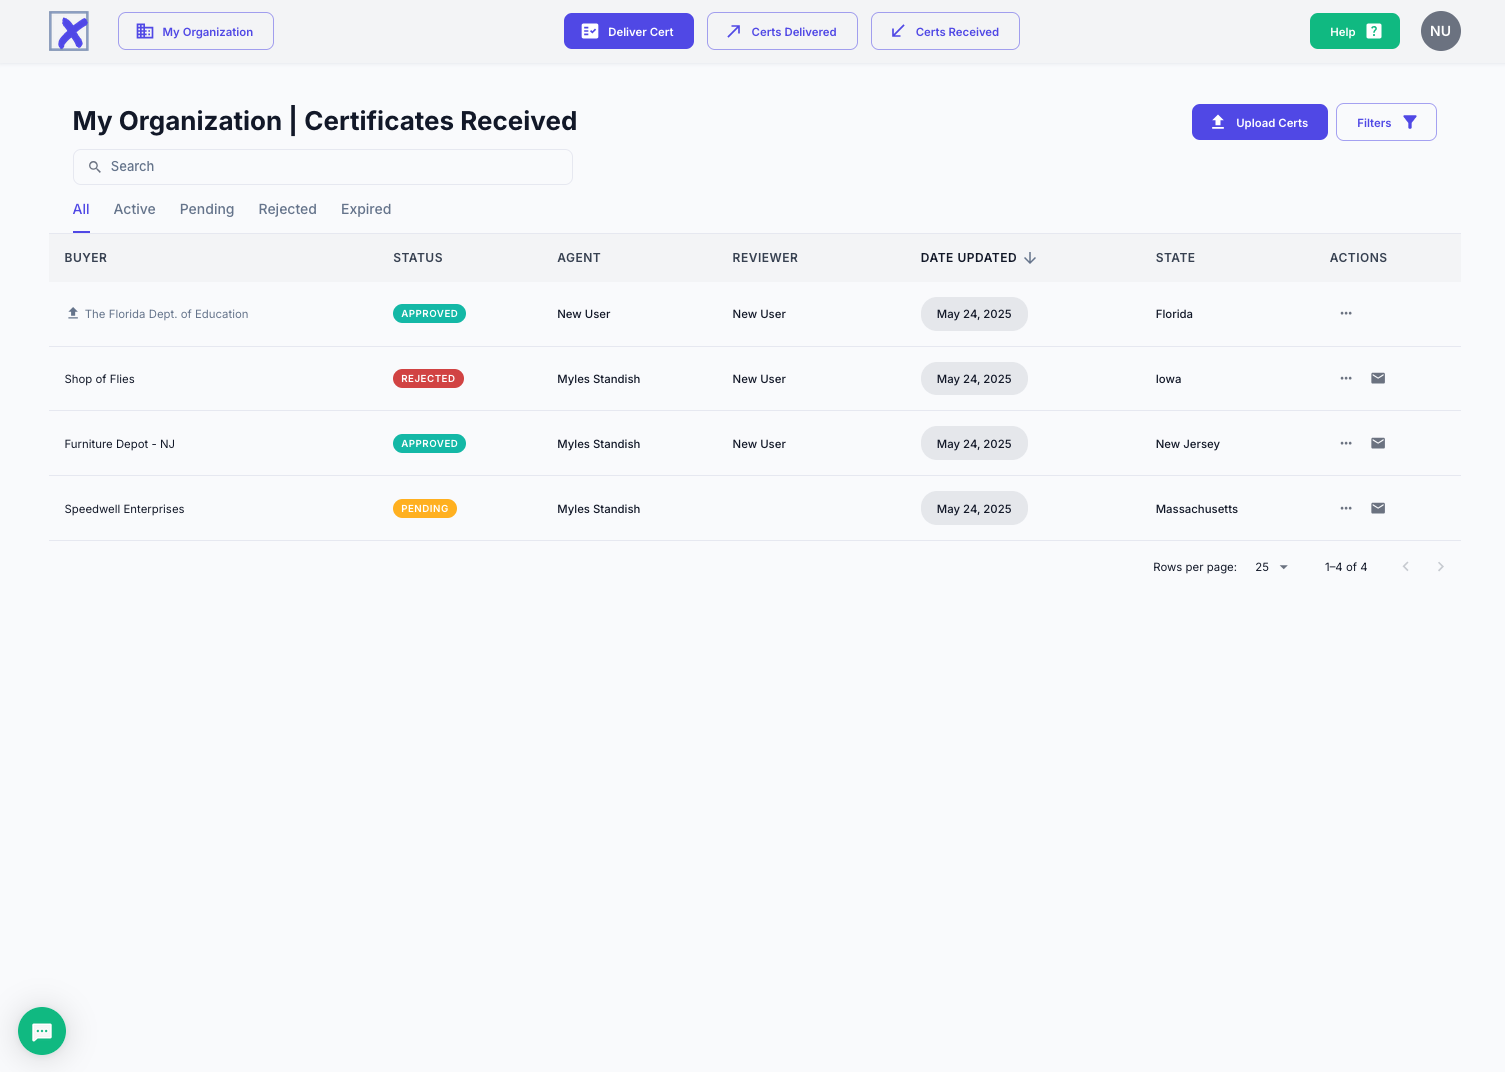Open the NU user avatar menu
Viewport: 1505px width, 1072px height.
click(x=1440, y=31)
